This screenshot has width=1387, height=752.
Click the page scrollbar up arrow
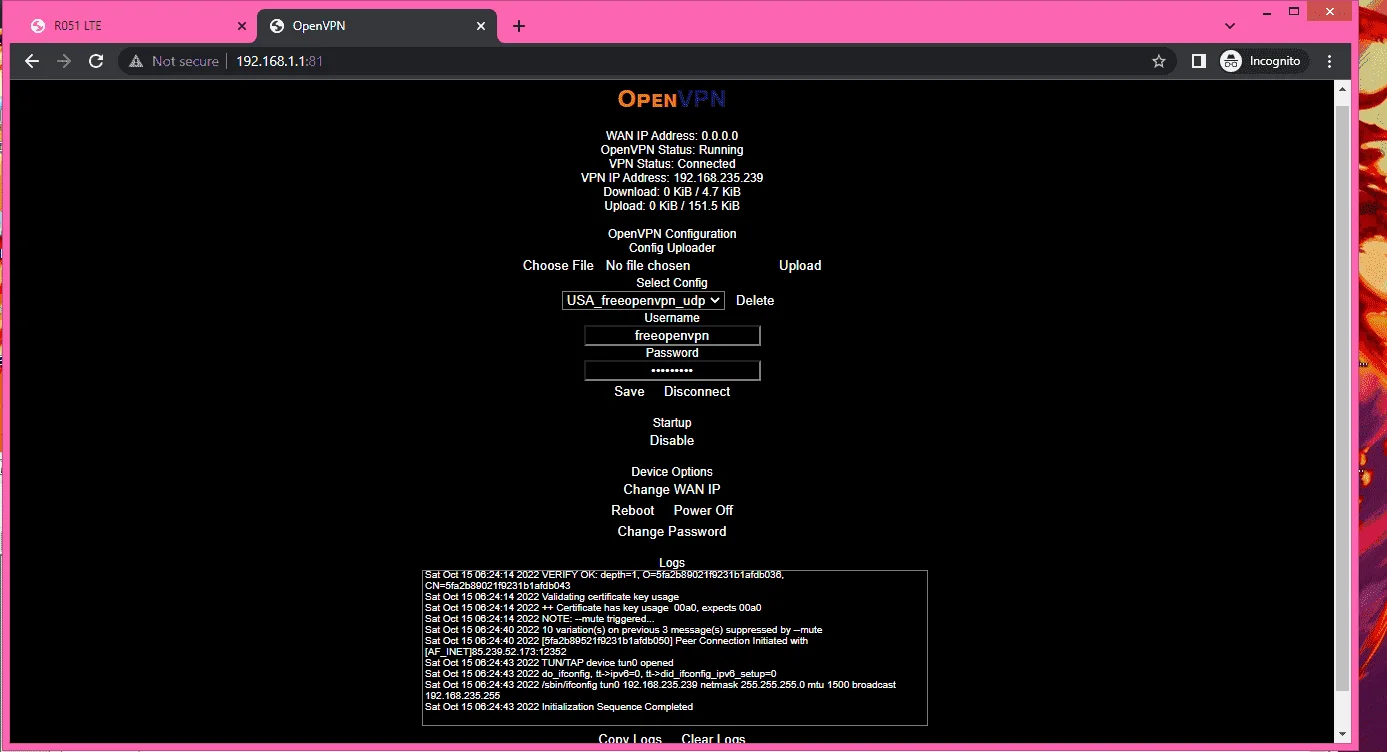[1343, 89]
